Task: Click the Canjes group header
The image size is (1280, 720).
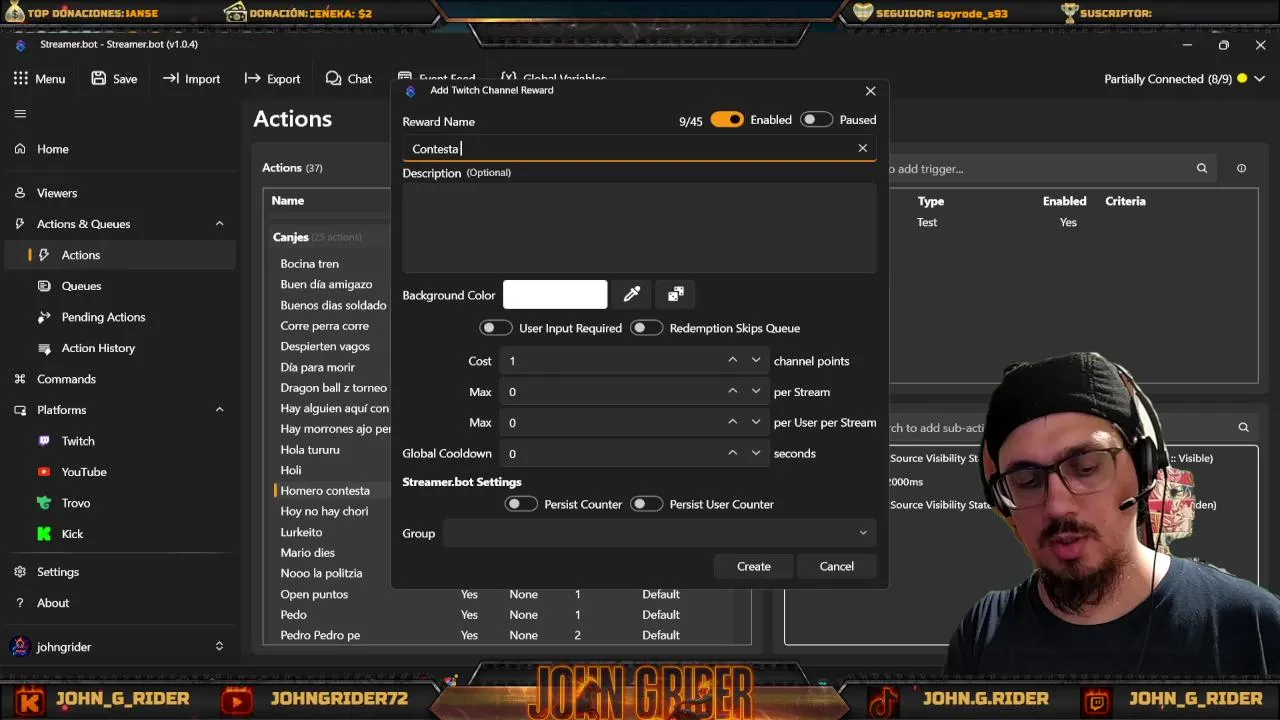Action: [290, 237]
